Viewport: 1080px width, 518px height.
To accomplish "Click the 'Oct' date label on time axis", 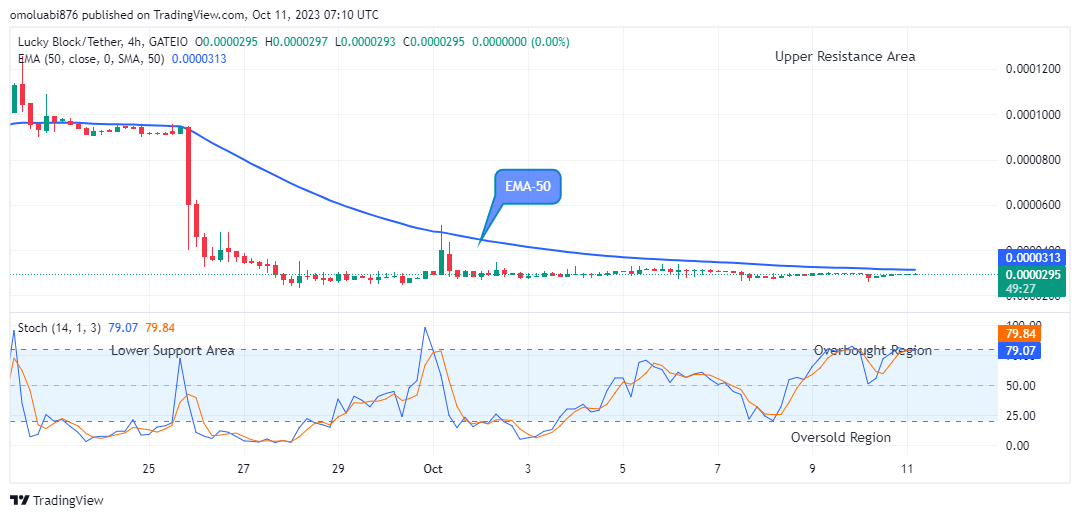I will 433,469.
